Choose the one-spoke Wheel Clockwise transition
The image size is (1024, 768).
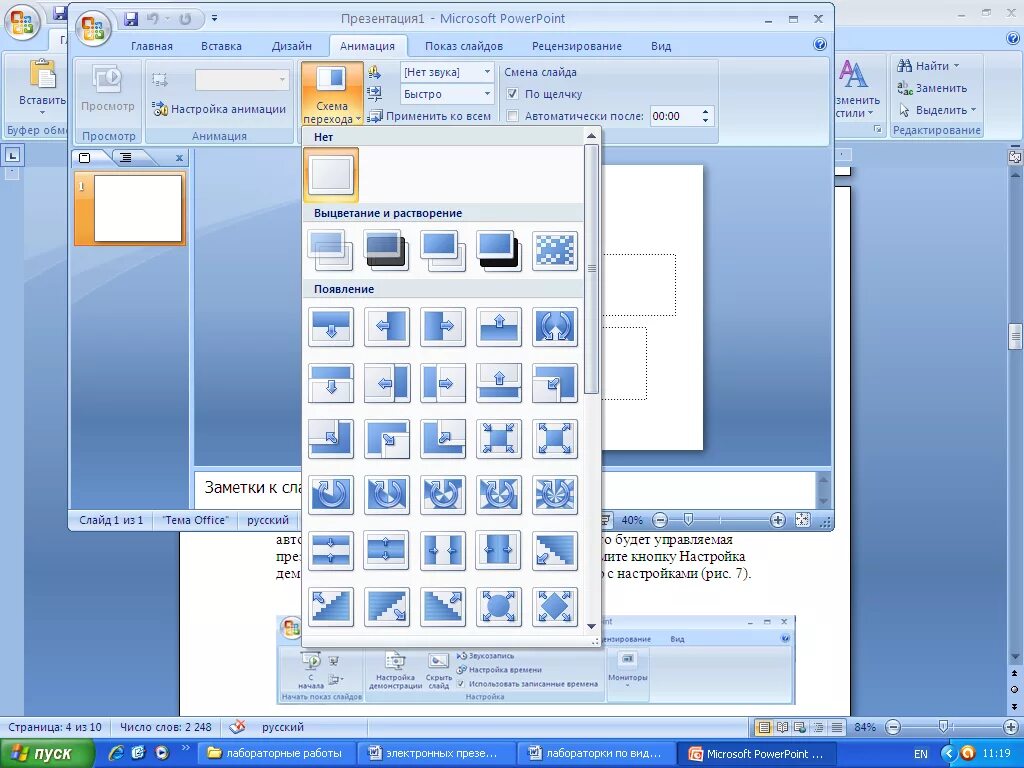pos(331,494)
